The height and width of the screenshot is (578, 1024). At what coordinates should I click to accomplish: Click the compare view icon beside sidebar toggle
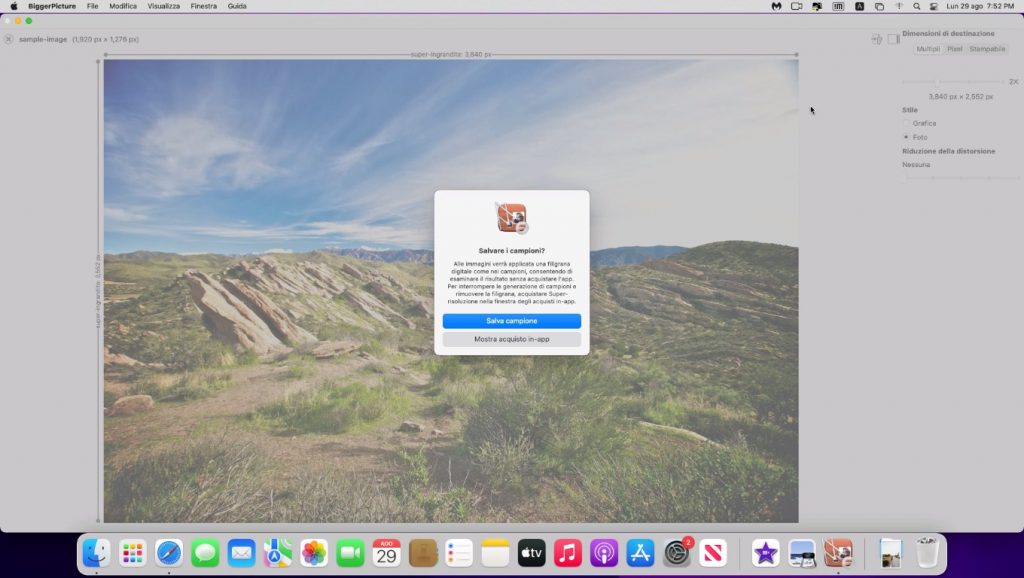click(x=876, y=39)
